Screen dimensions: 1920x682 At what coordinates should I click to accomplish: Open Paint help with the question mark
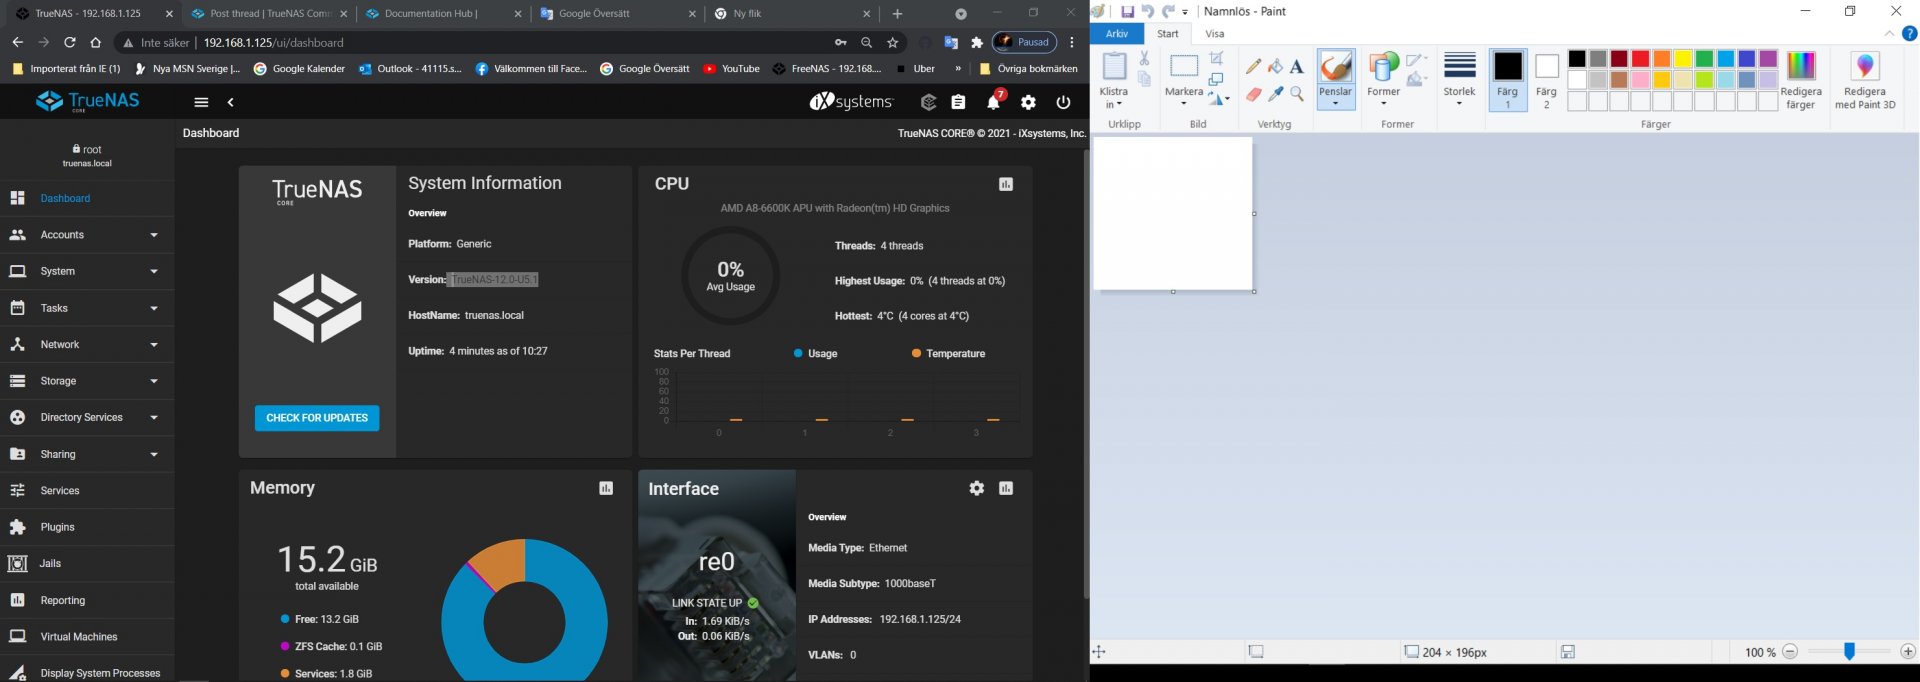pyautogui.click(x=1909, y=33)
